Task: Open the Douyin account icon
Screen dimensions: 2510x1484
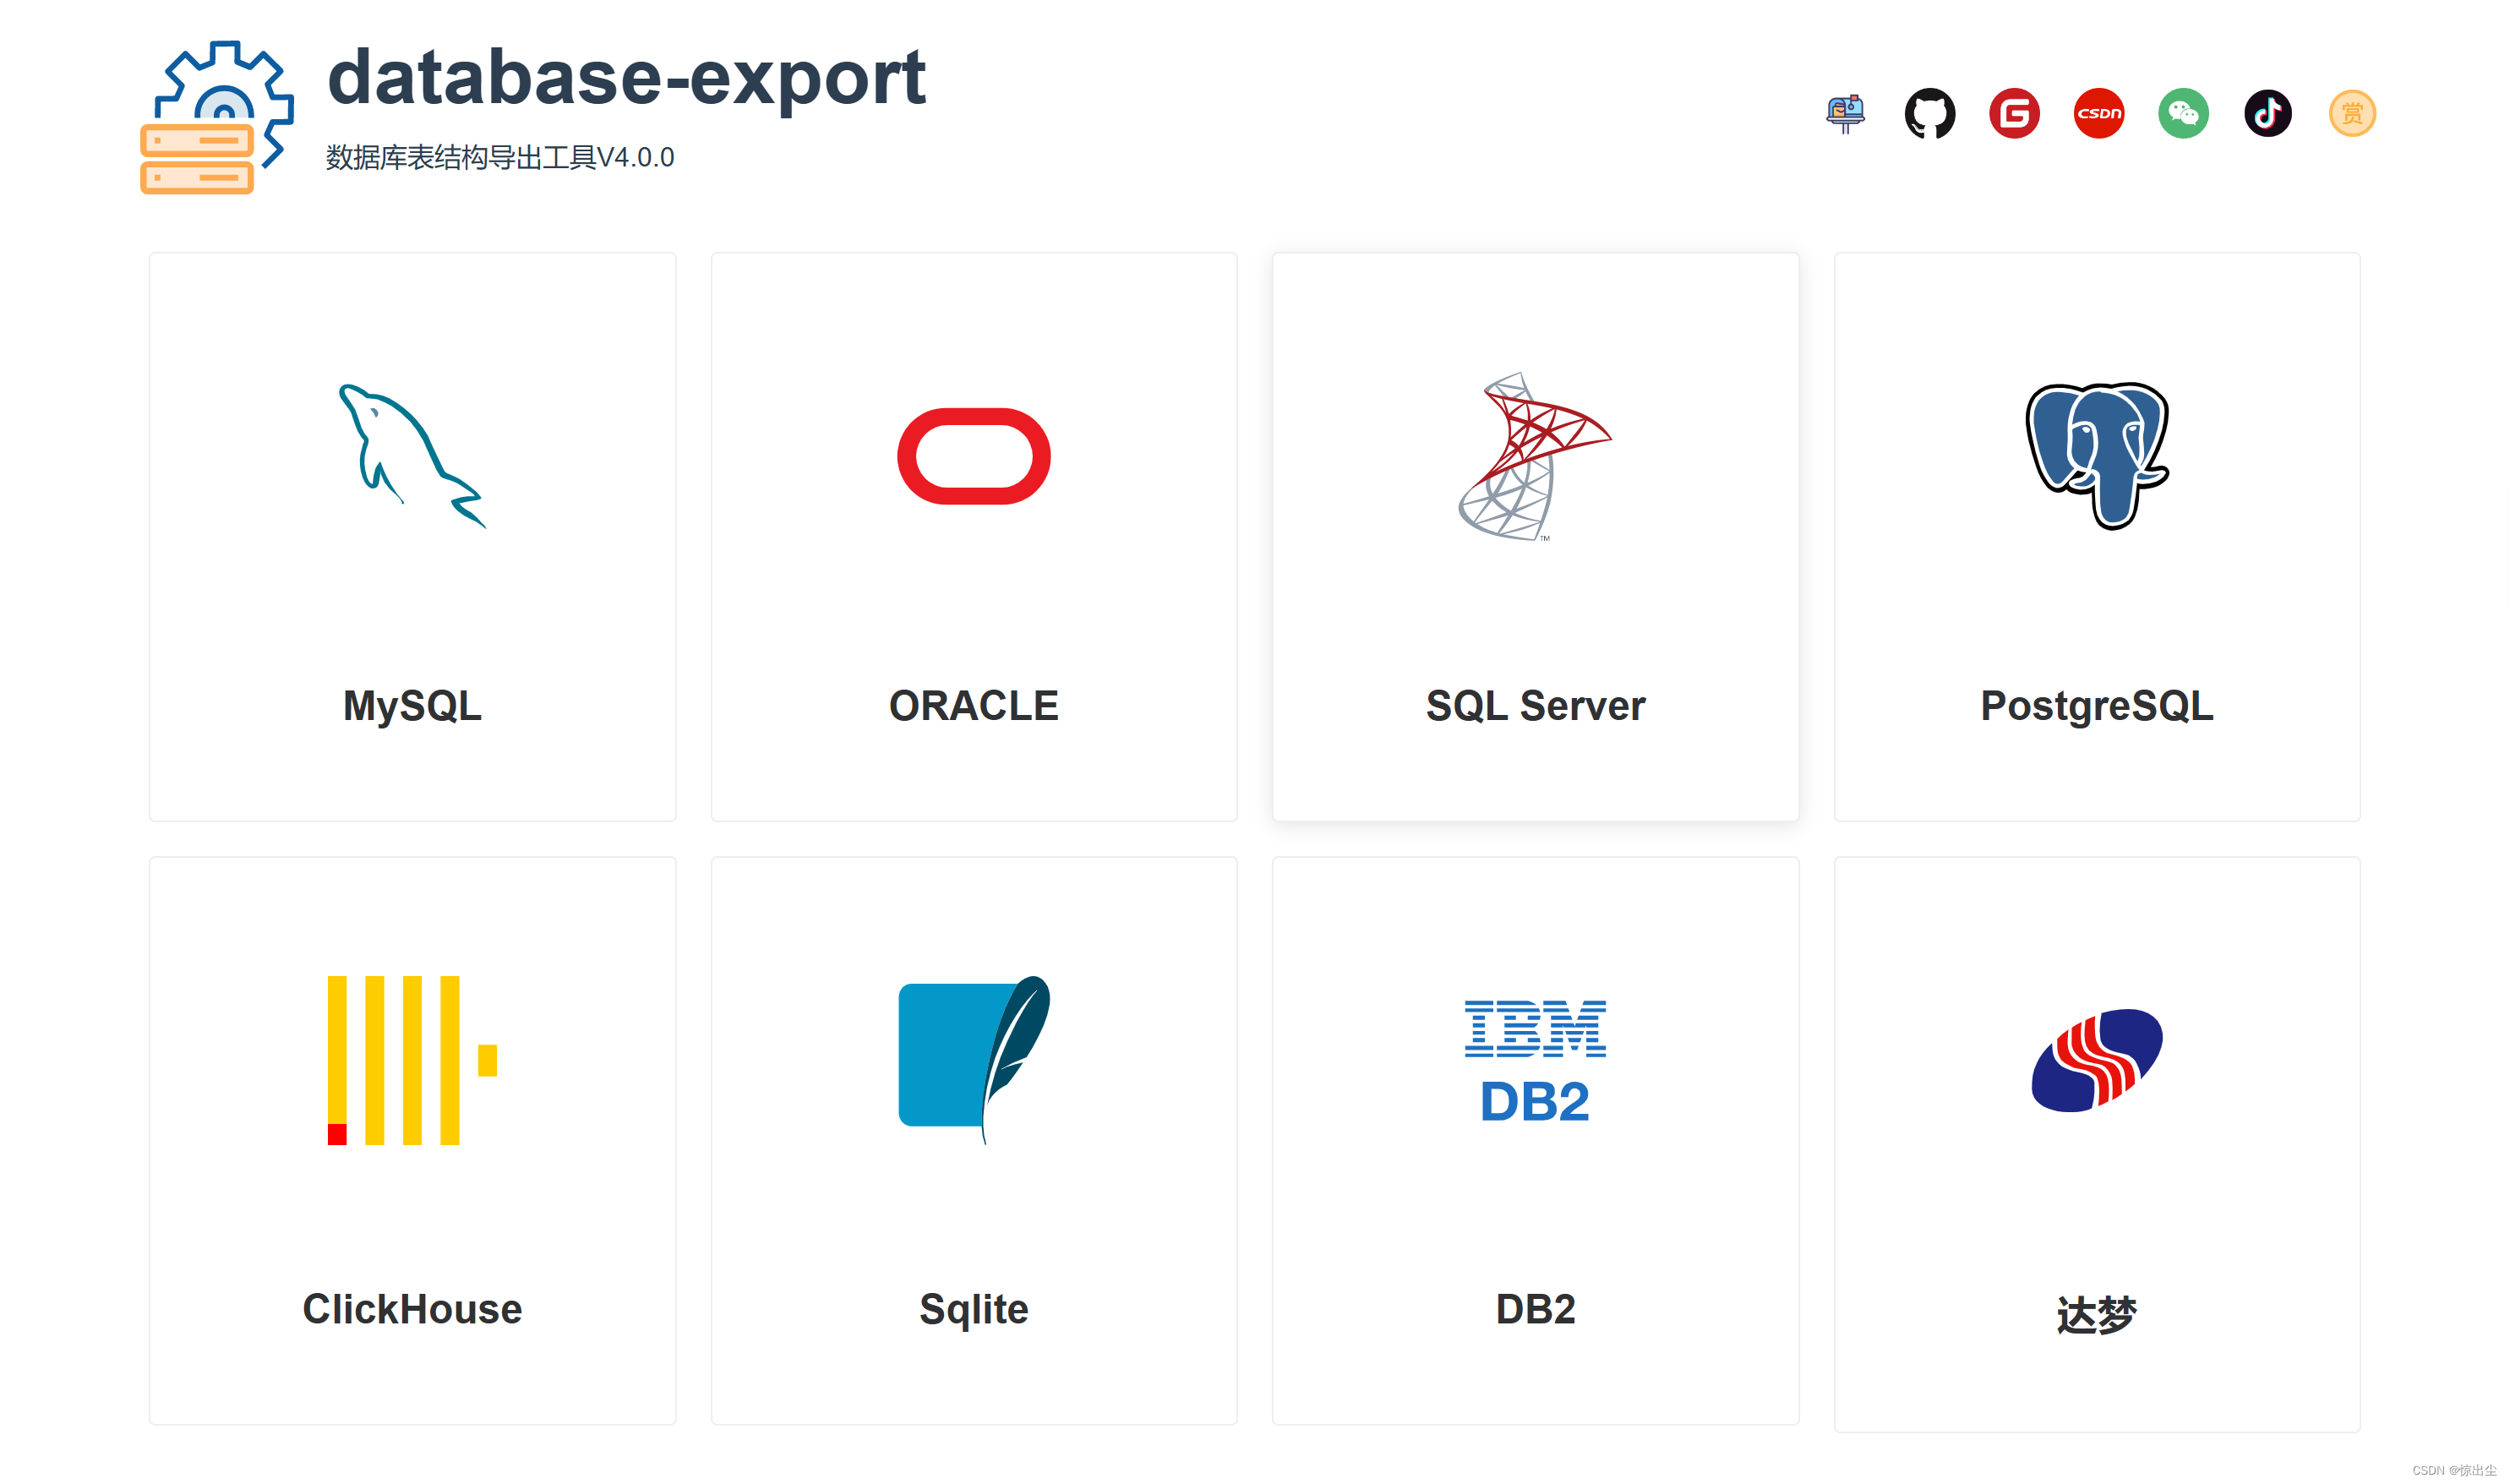Action: [x=2267, y=113]
